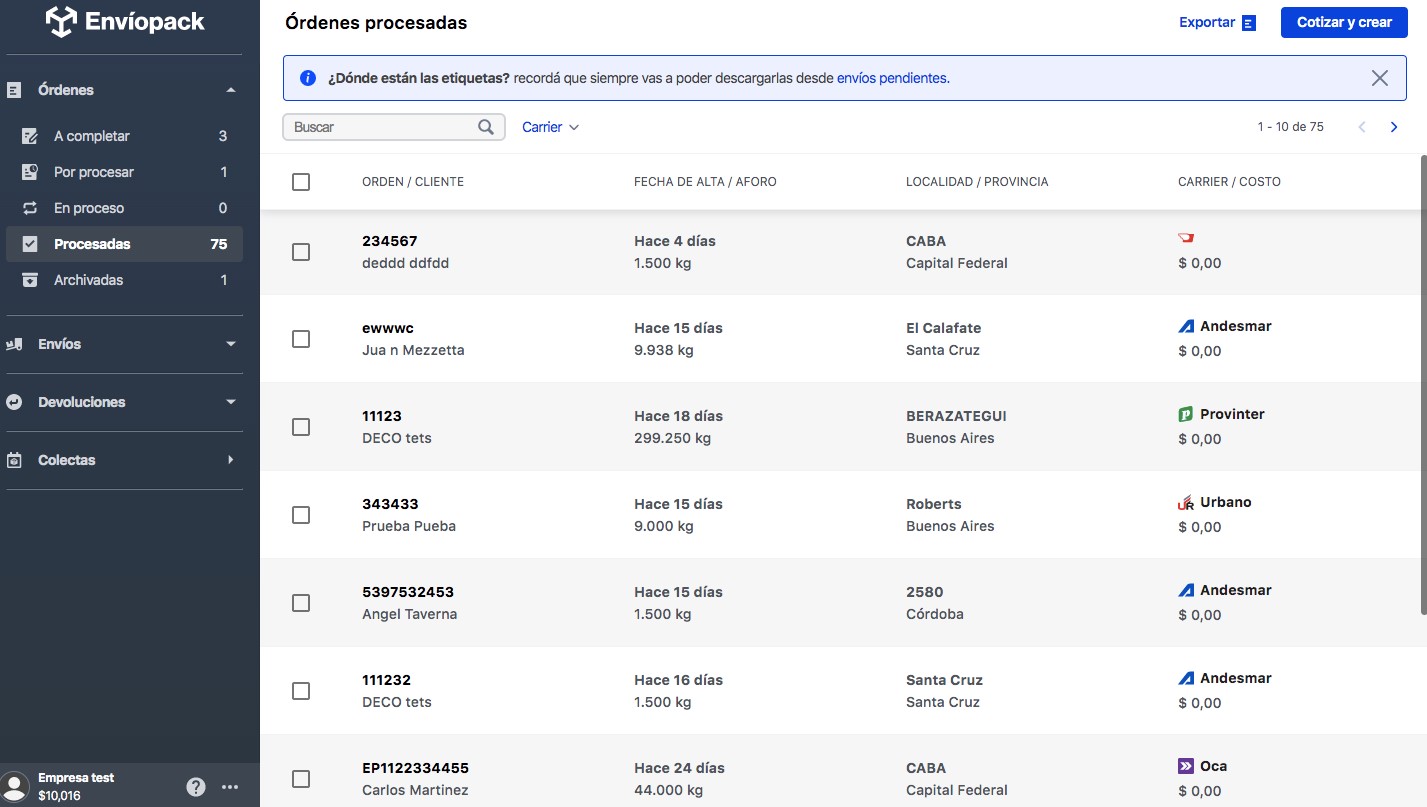Click the CARRIER / COSTO header

[1229, 182]
